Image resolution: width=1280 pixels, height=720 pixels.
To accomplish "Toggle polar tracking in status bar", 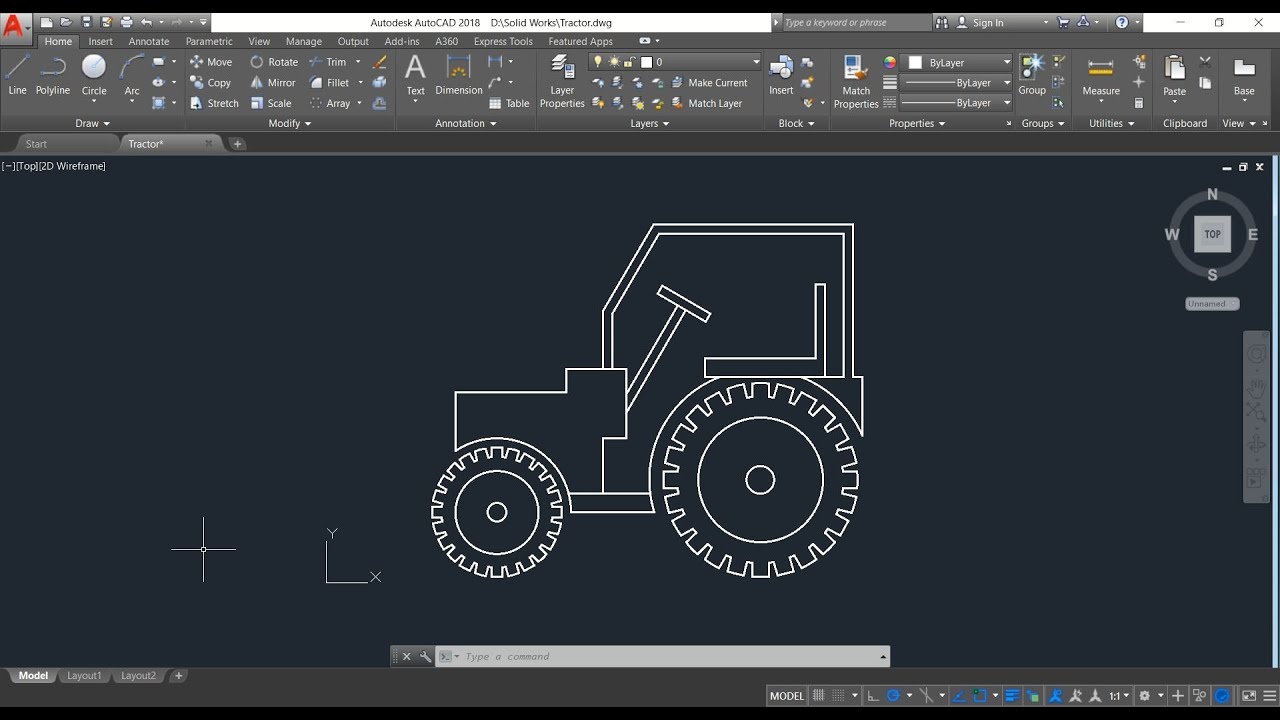I will point(894,696).
